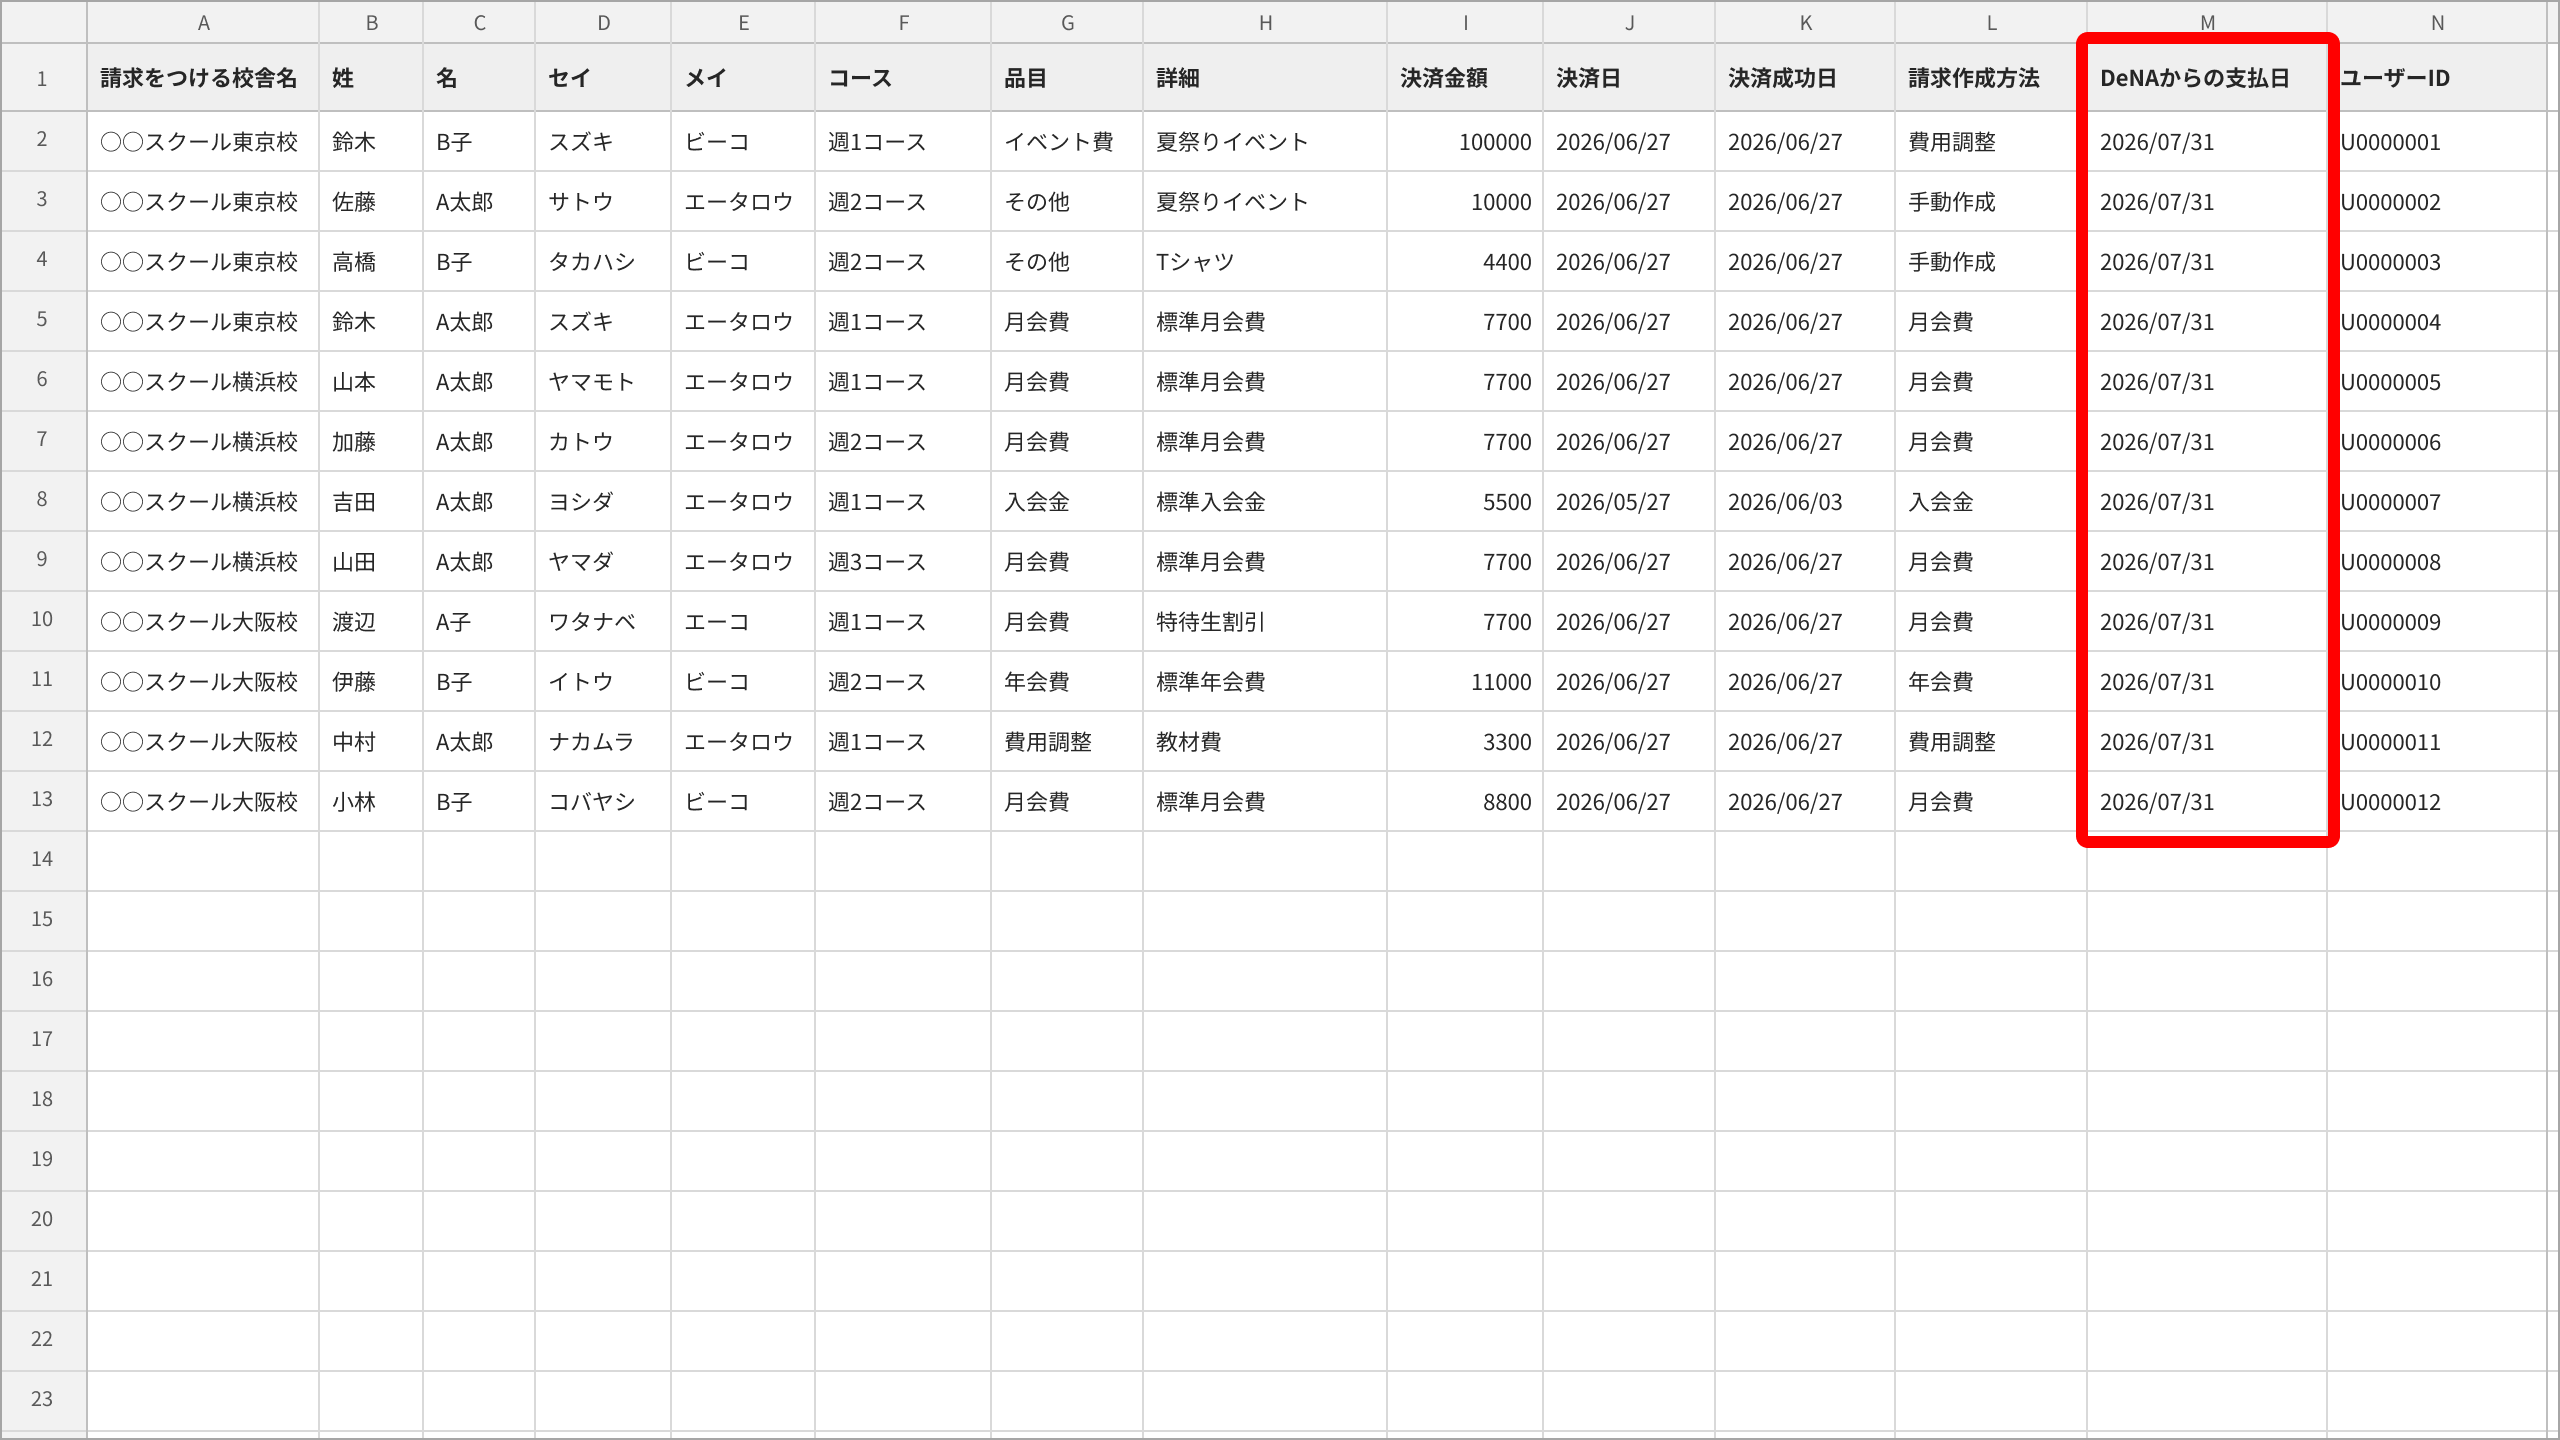Viewport: 2560px width, 1440px height.
Task: Select the cell 'イベント費'
Action: click(x=1067, y=142)
